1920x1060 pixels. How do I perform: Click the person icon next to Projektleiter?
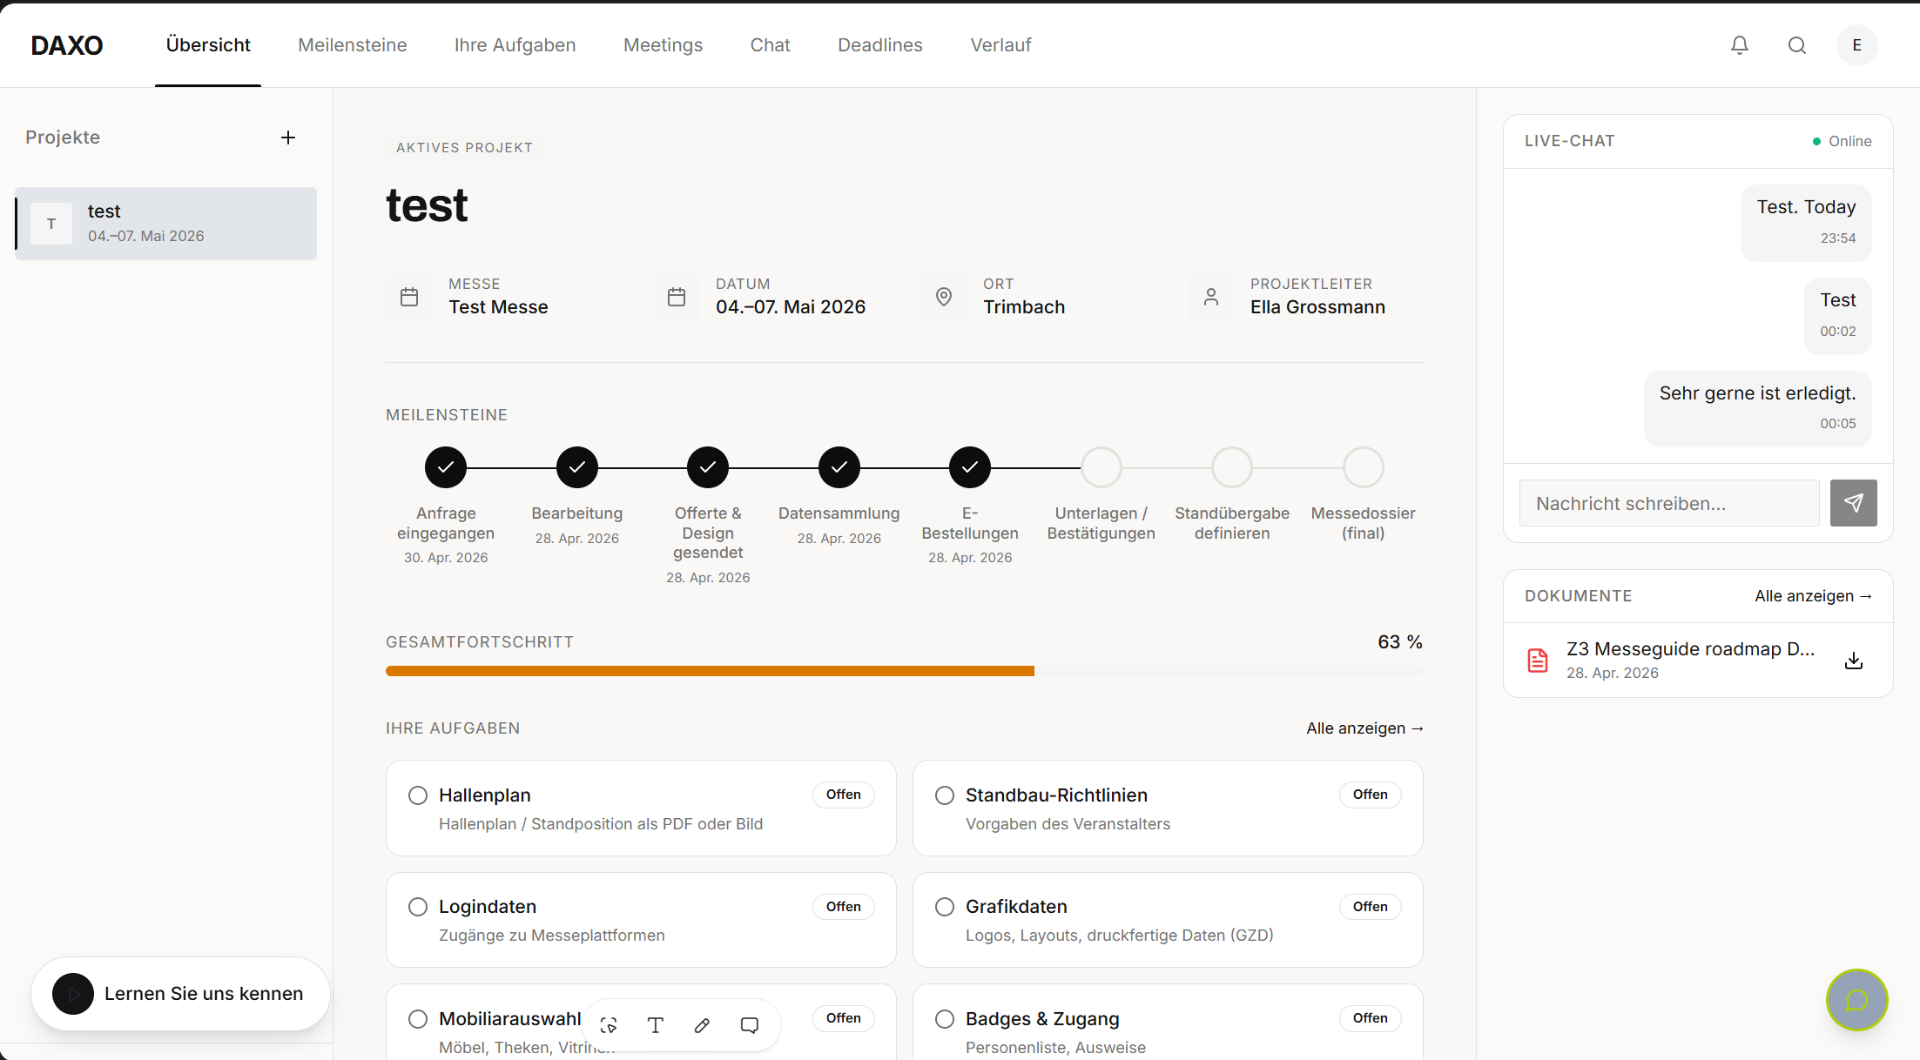tap(1211, 297)
